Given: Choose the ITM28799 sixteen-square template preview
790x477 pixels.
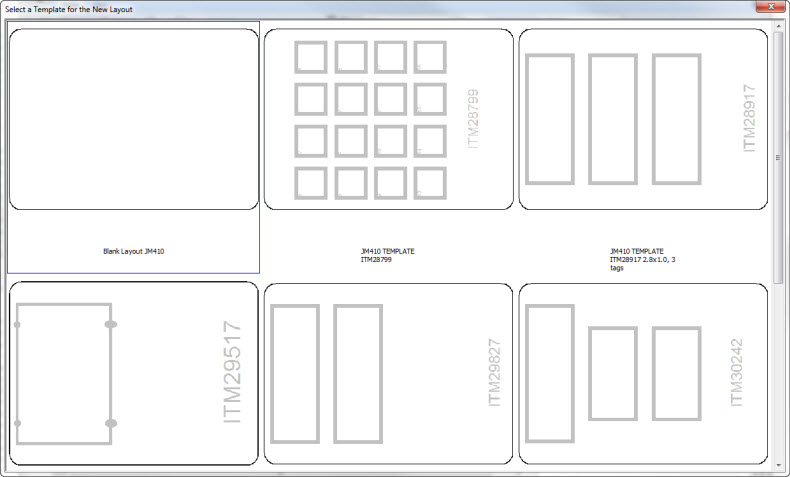Looking at the screenshot, I should tap(388, 119).
